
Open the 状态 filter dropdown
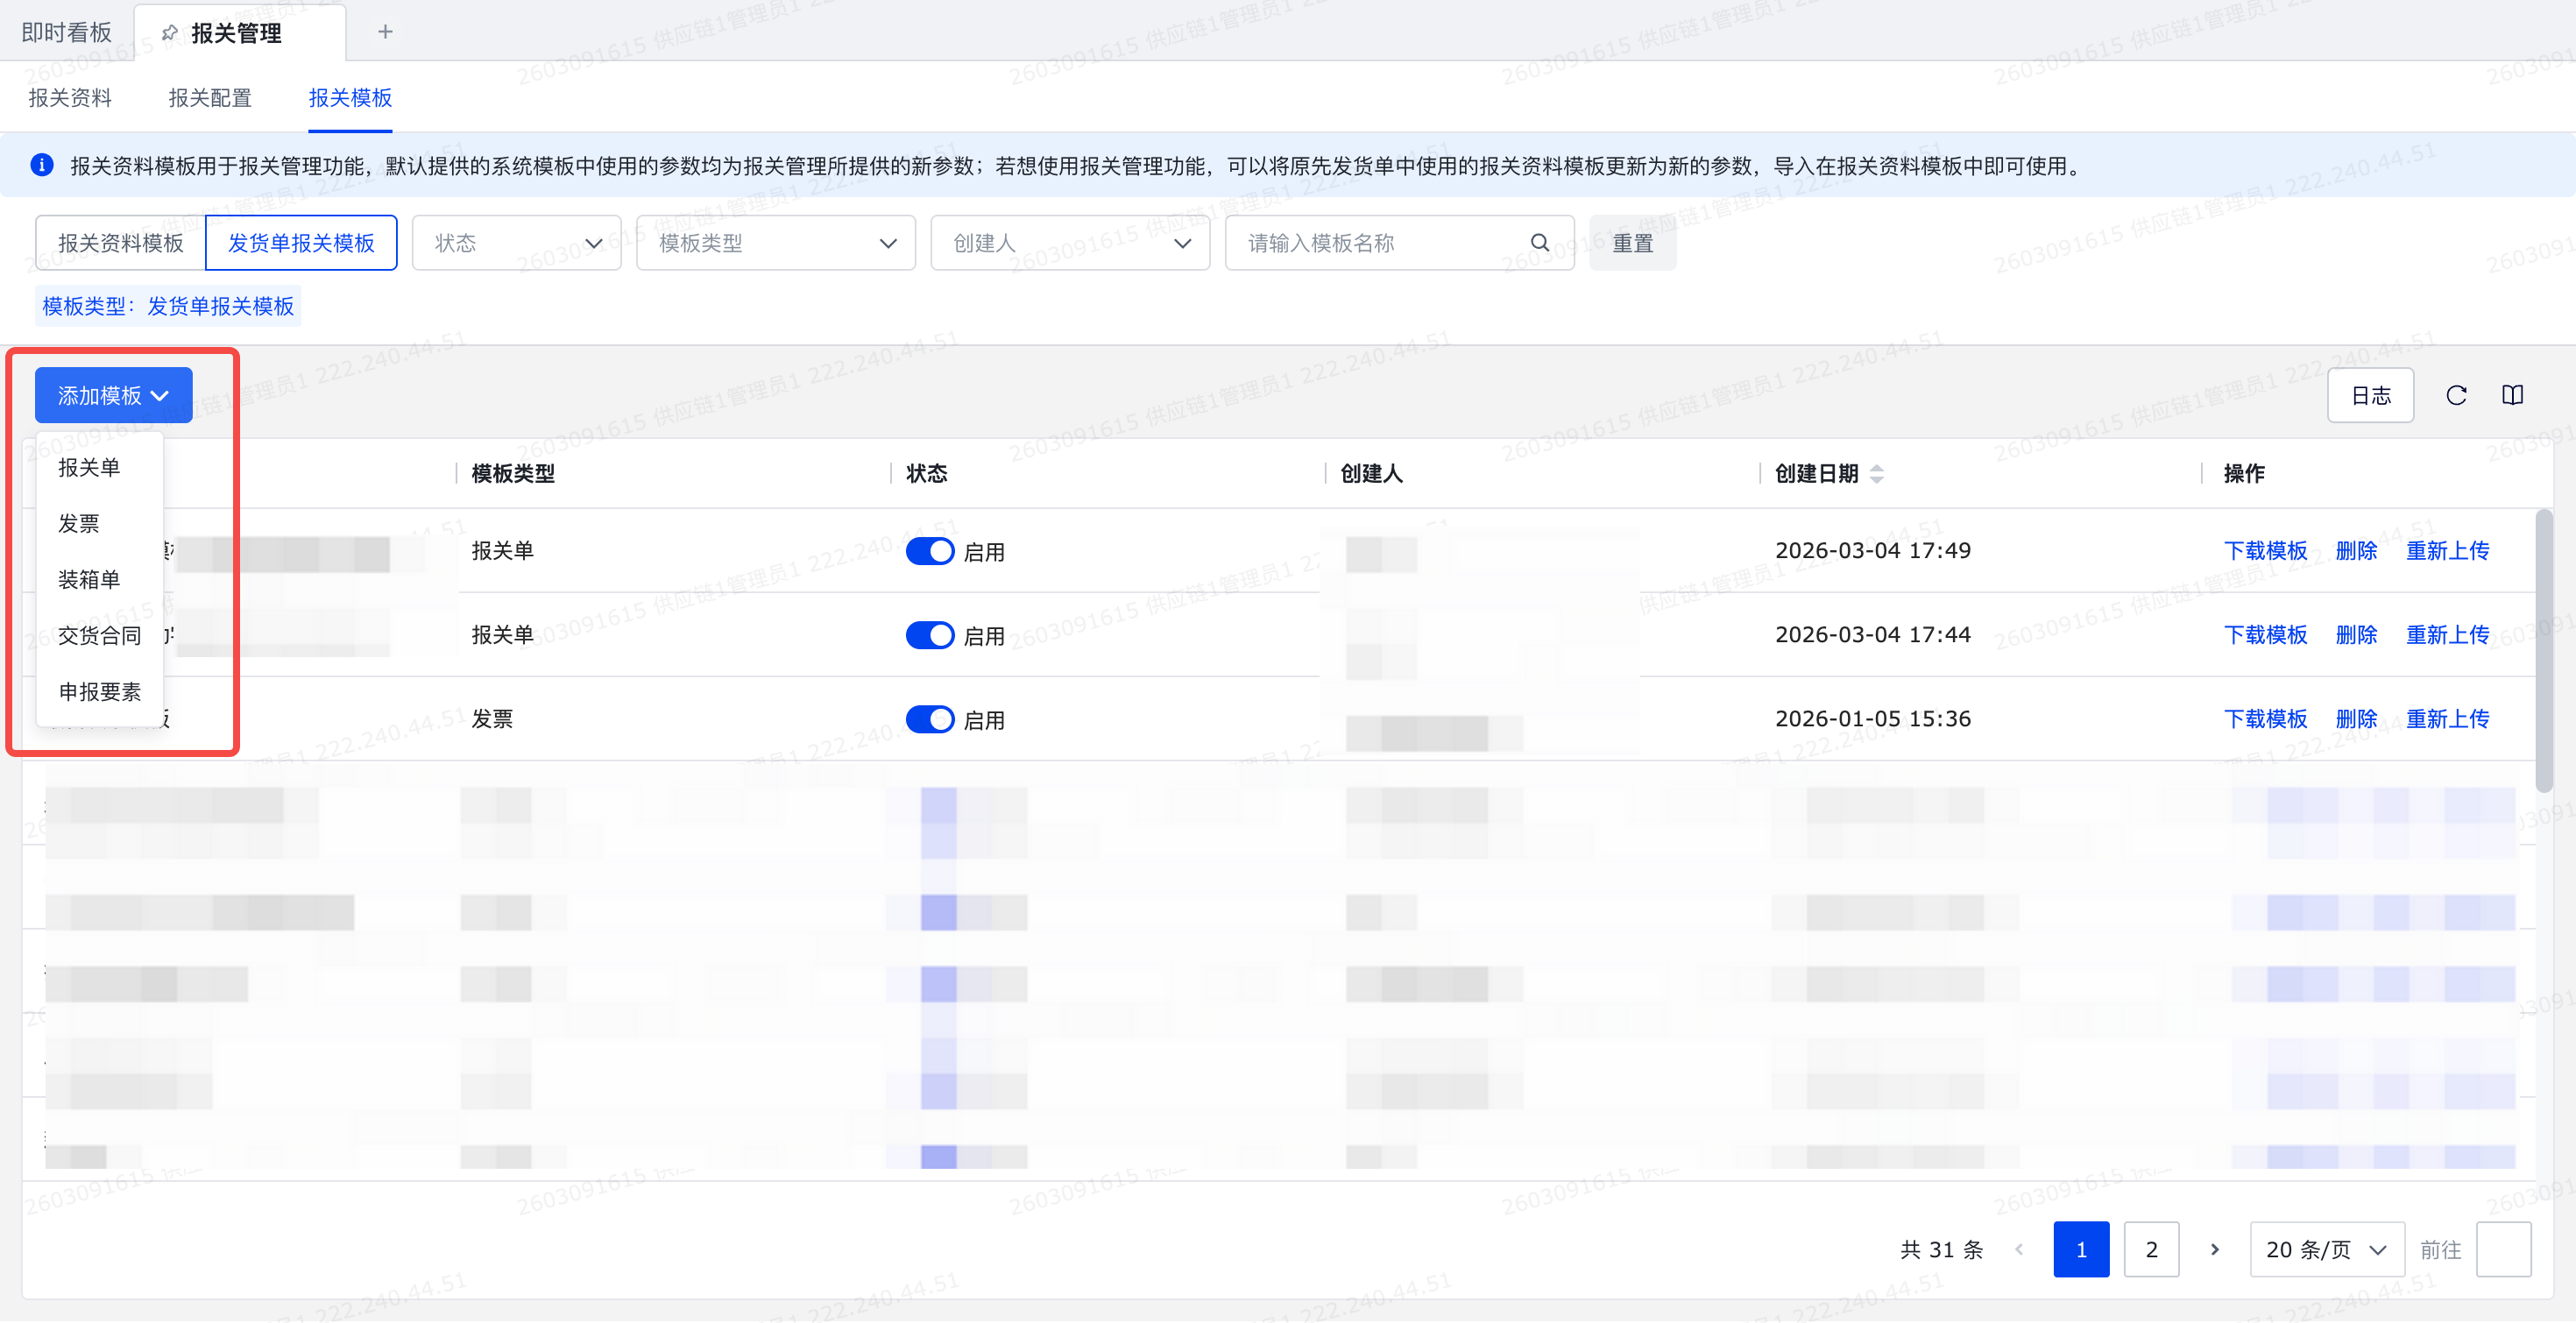click(x=516, y=243)
